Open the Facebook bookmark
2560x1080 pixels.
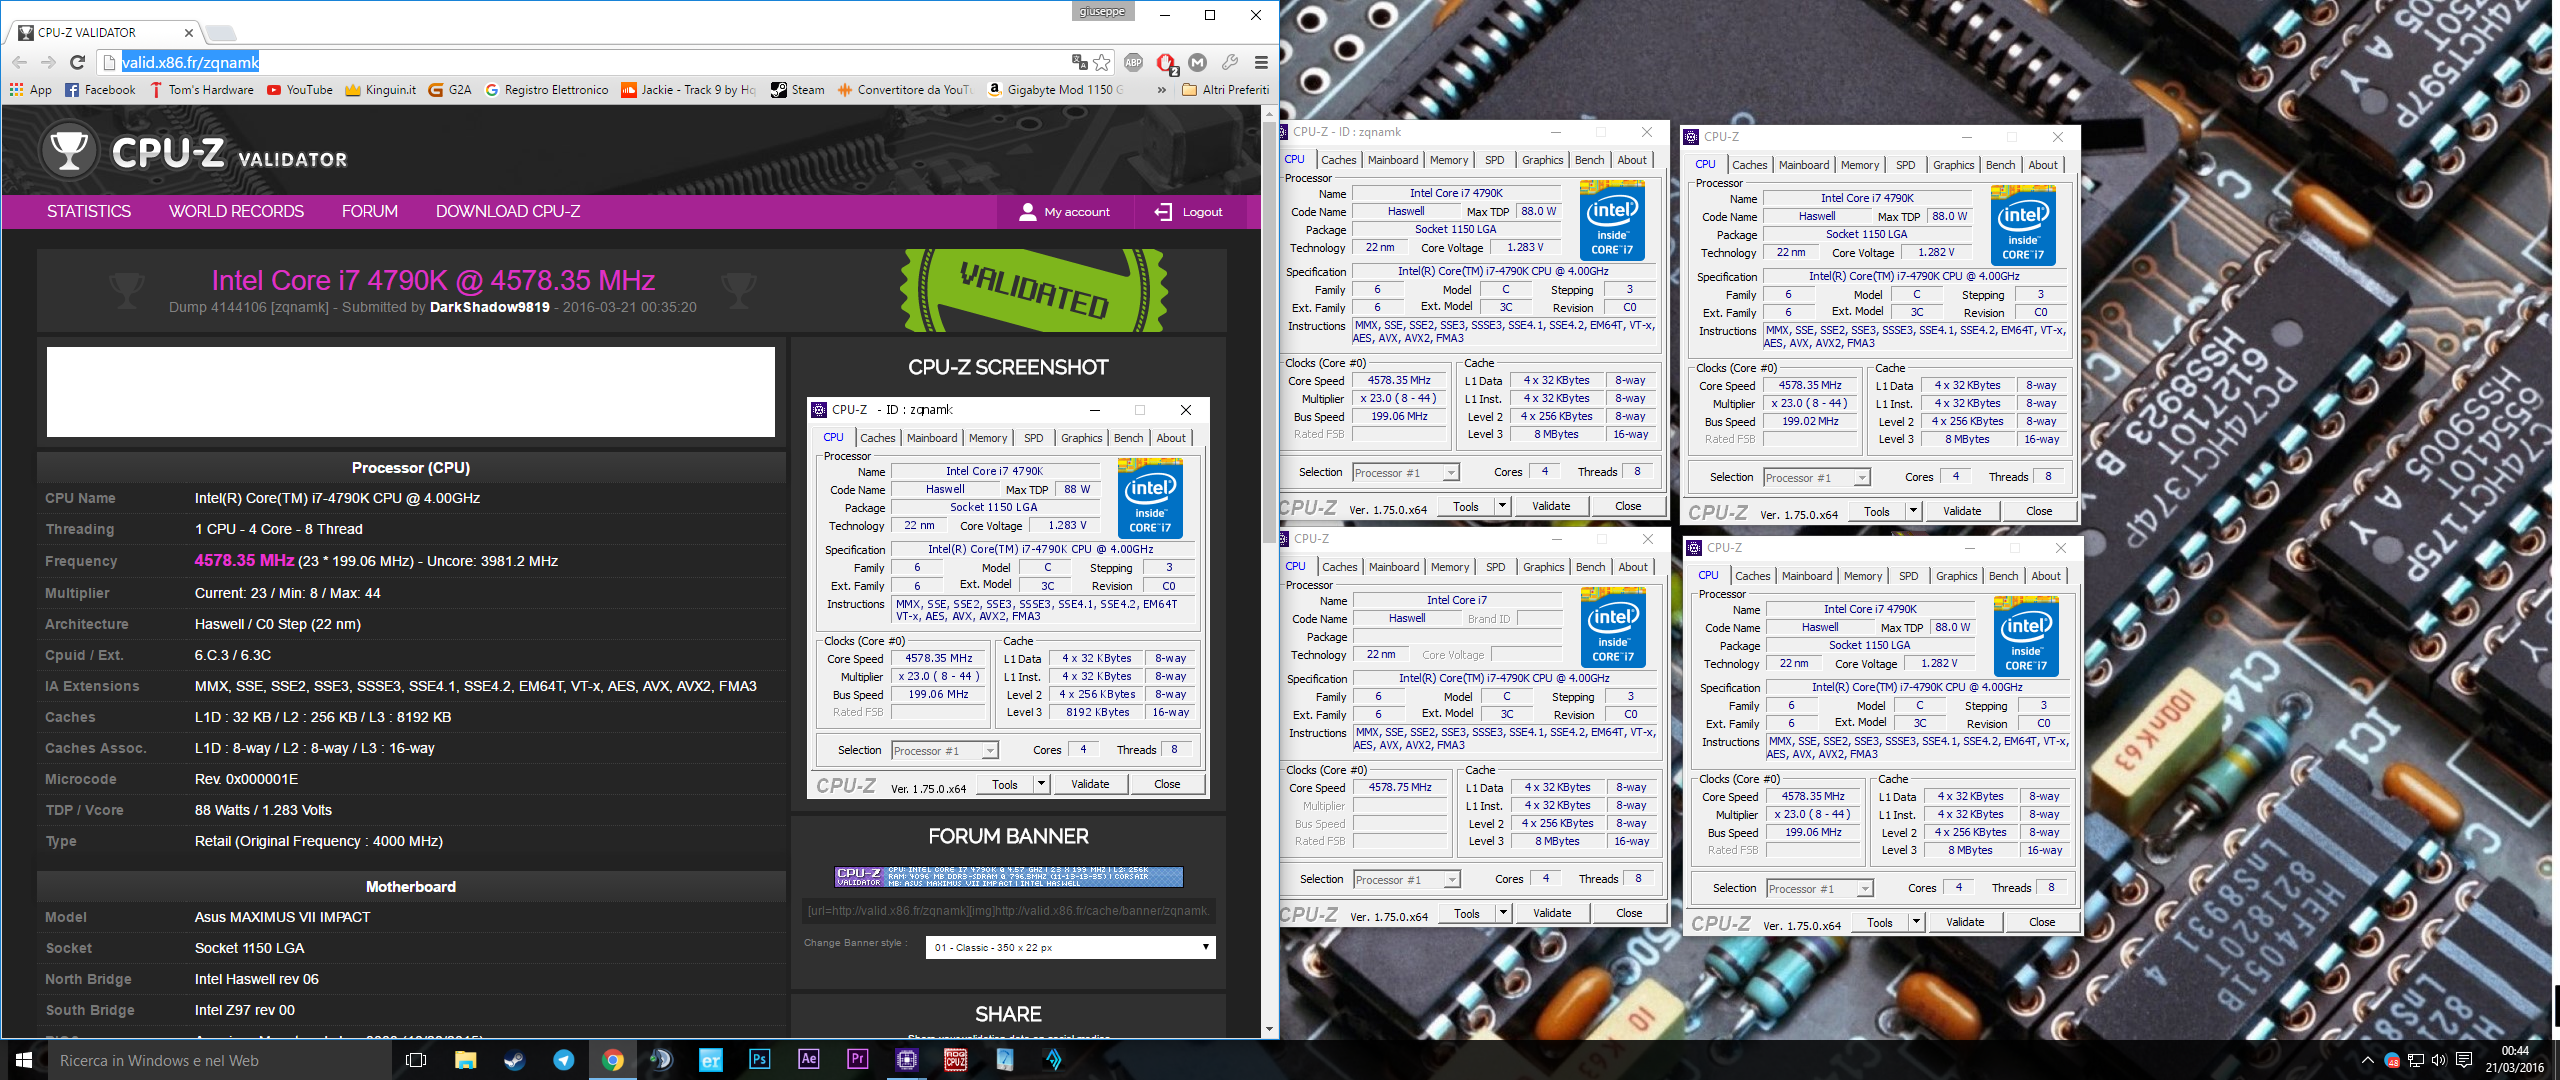pyautogui.click(x=100, y=90)
